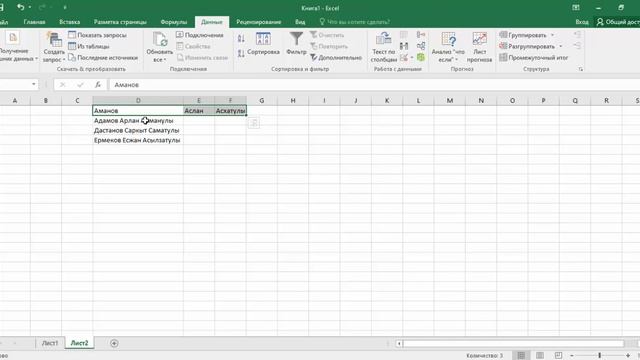This screenshot has height=360, width=640.
Task: Open the Data Validation dropdown arrow
Action: point(412,58)
